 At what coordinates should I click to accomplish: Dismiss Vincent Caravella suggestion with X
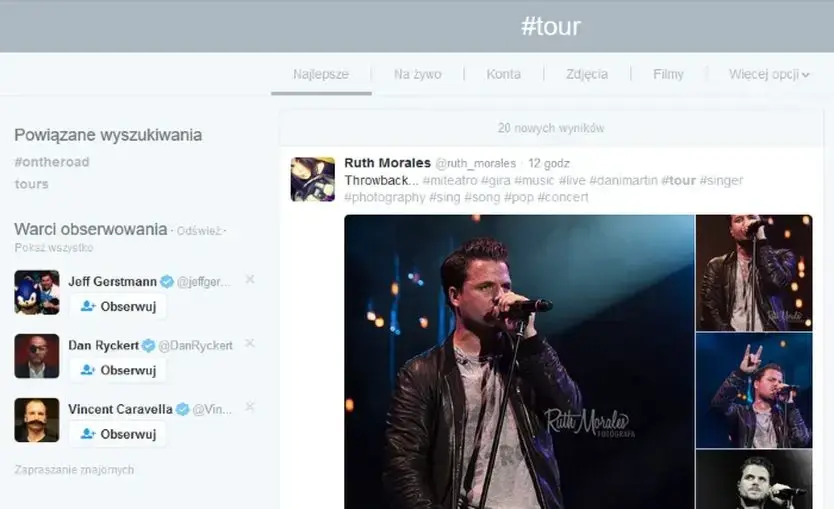pyautogui.click(x=250, y=407)
